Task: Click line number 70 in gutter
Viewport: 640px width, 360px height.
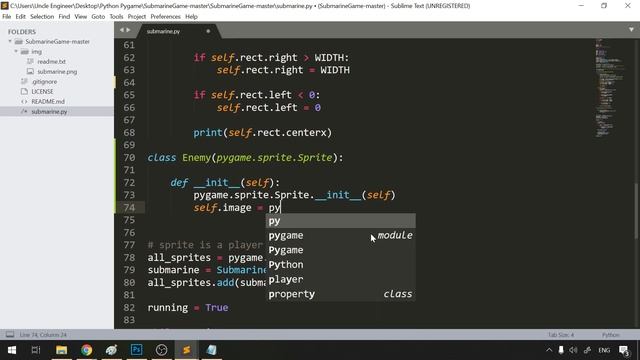Action: (x=129, y=158)
